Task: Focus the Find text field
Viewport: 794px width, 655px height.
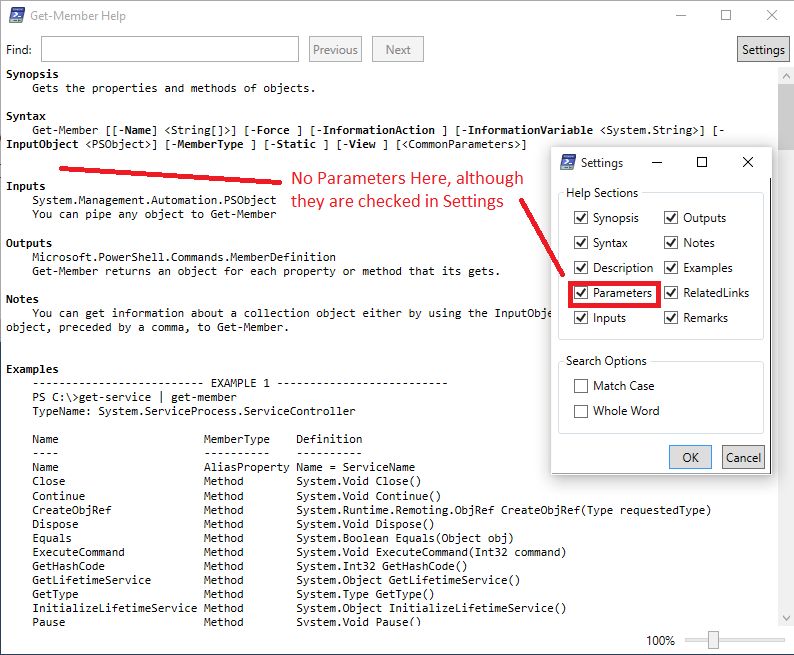Action: [x=170, y=49]
